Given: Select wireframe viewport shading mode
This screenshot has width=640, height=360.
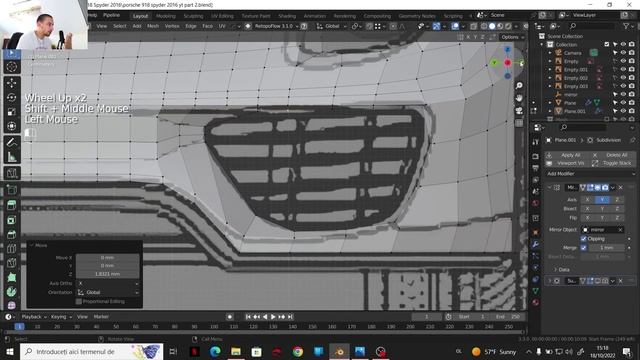Looking at the screenshot, I should 484,26.
